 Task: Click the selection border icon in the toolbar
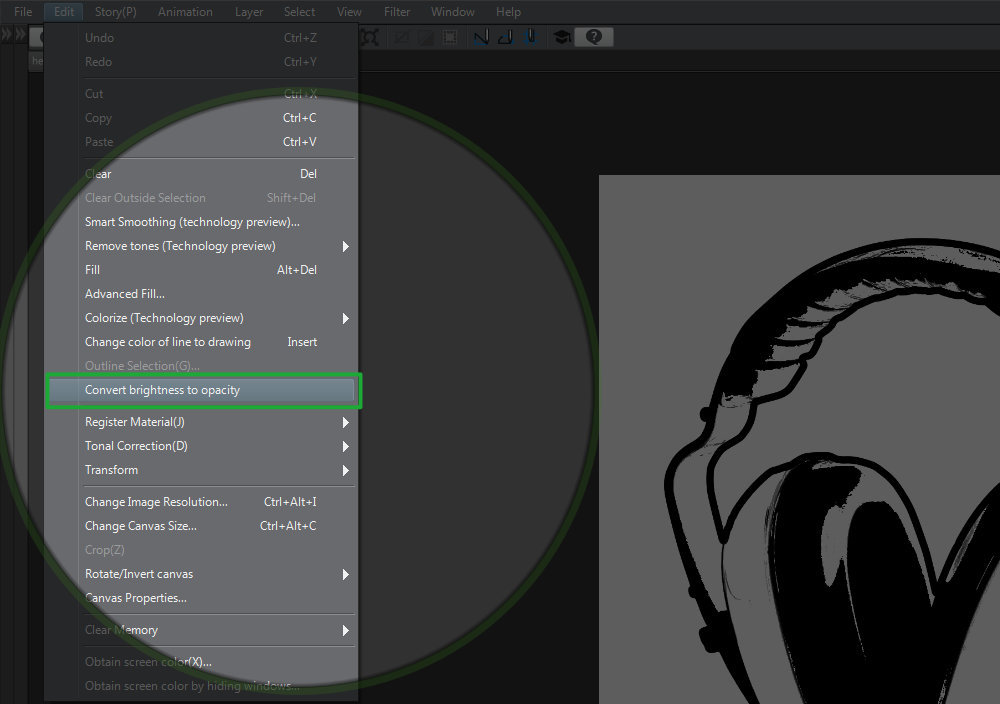[x=450, y=37]
